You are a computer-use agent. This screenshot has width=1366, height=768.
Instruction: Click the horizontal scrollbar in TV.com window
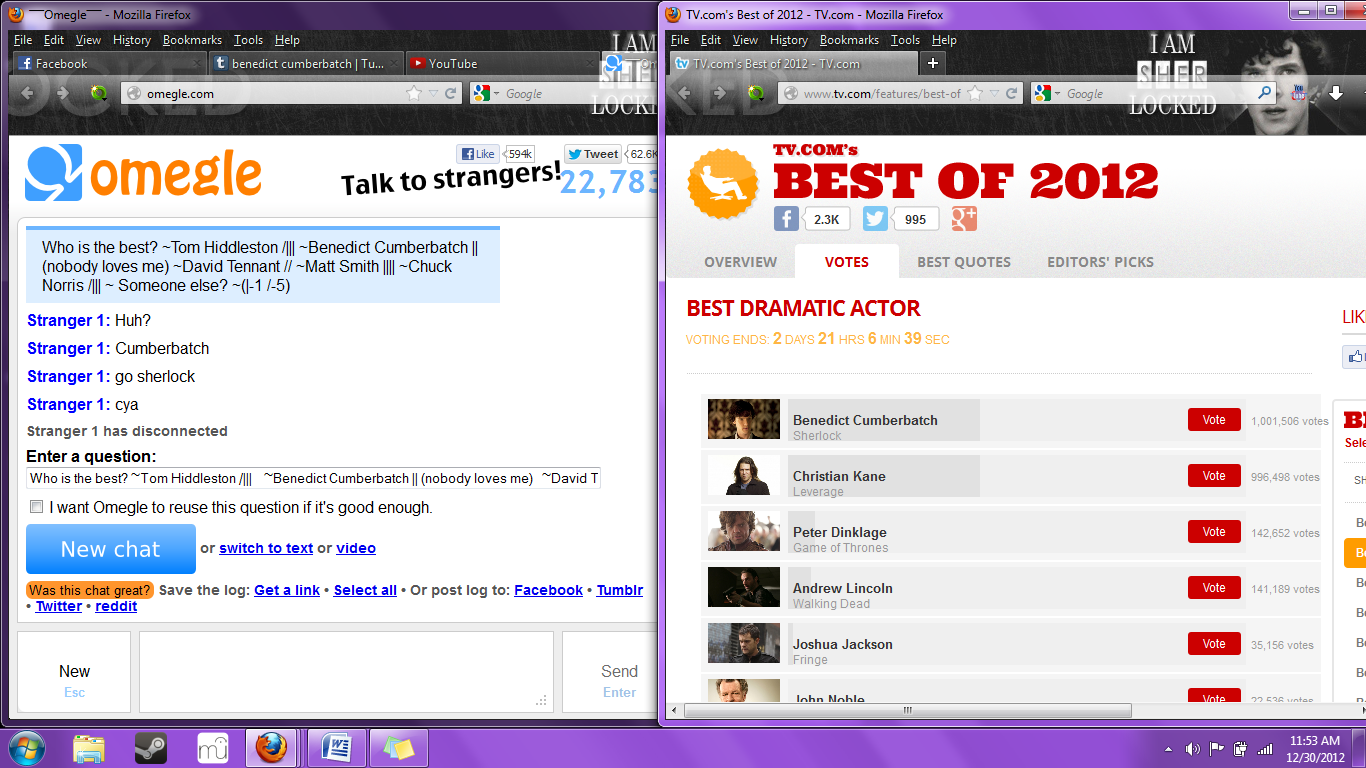point(908,710)
